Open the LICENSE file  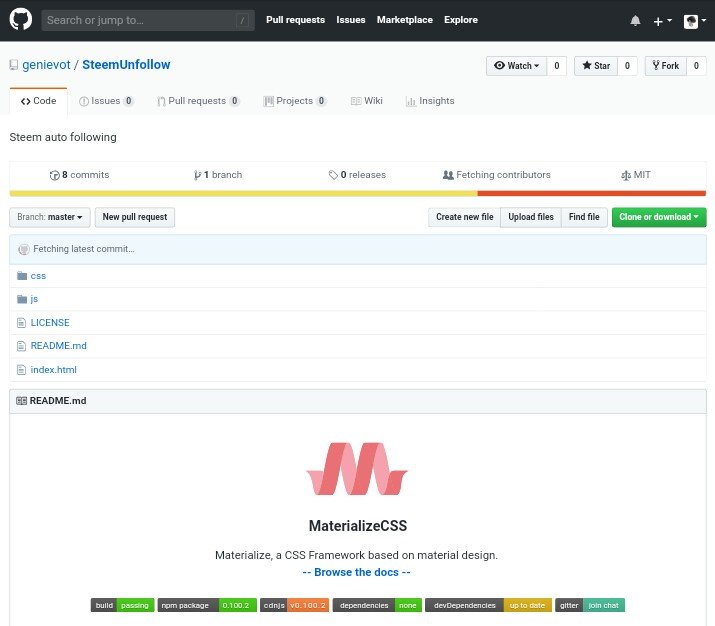tap(50, 323)
